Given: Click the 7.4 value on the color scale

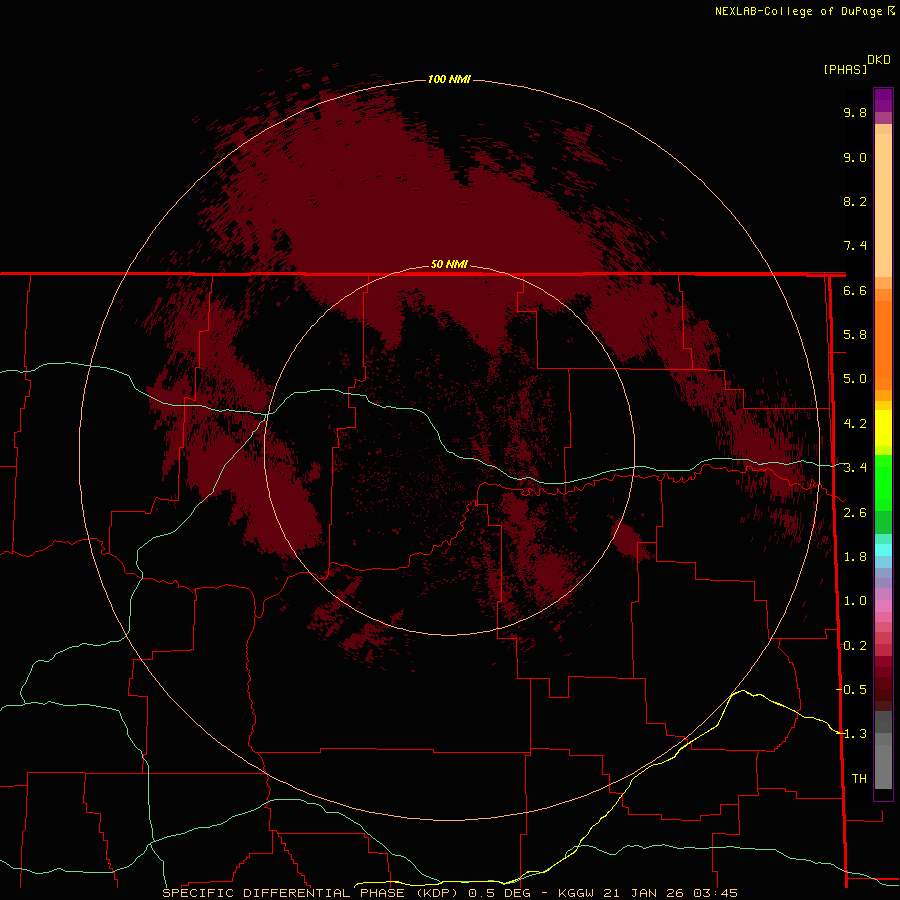Looking at the screenshot, I should (855, 246).
